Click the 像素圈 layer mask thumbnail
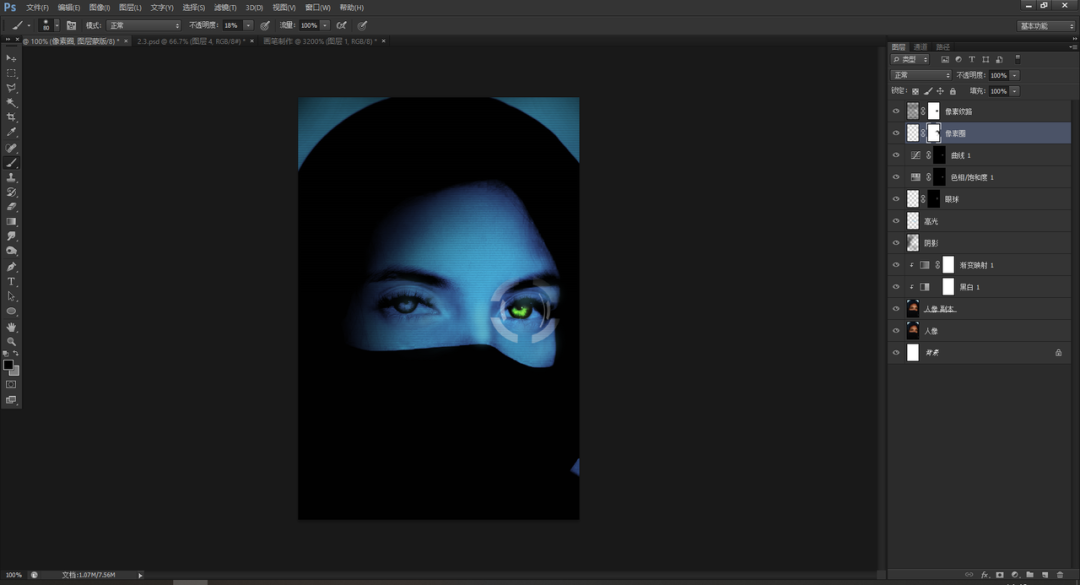Screen dimensions: 1080x585 click(x=933, y=133)
